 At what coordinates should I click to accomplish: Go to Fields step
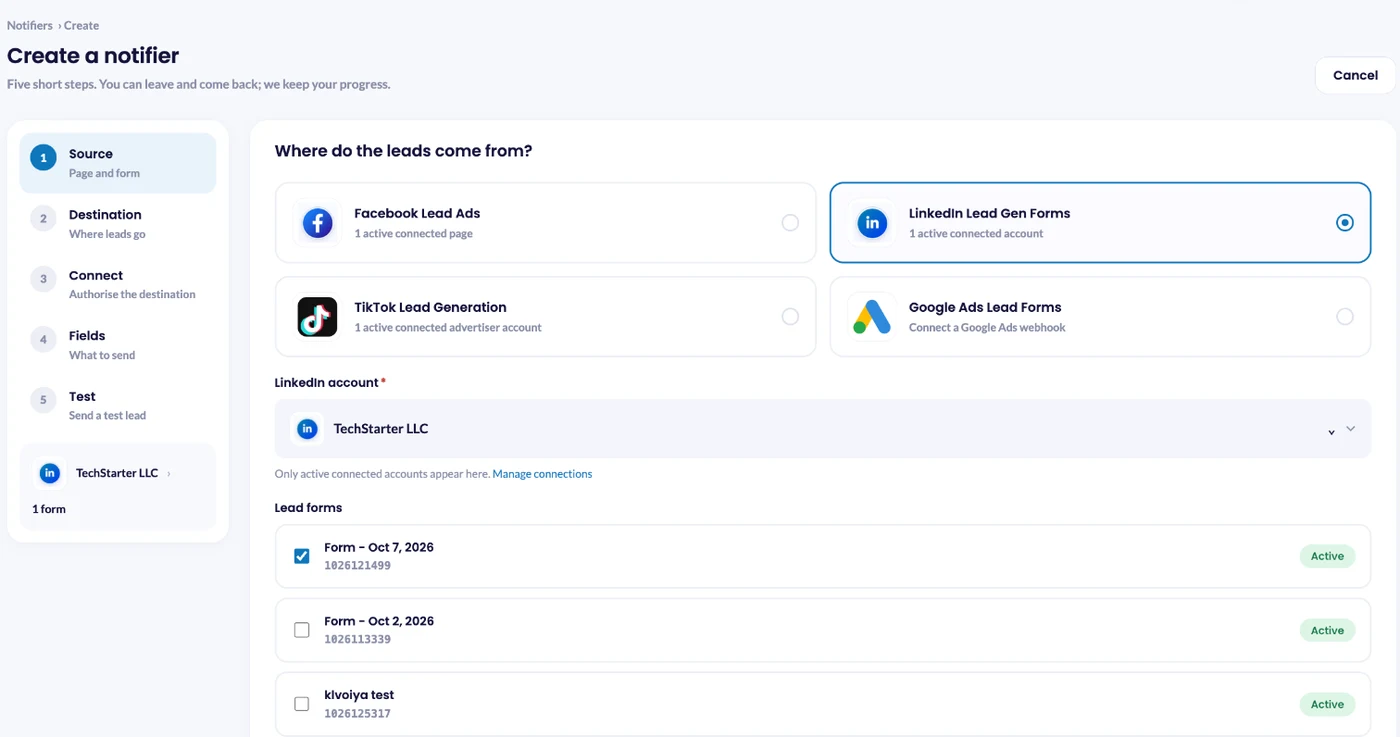(118, 345)
